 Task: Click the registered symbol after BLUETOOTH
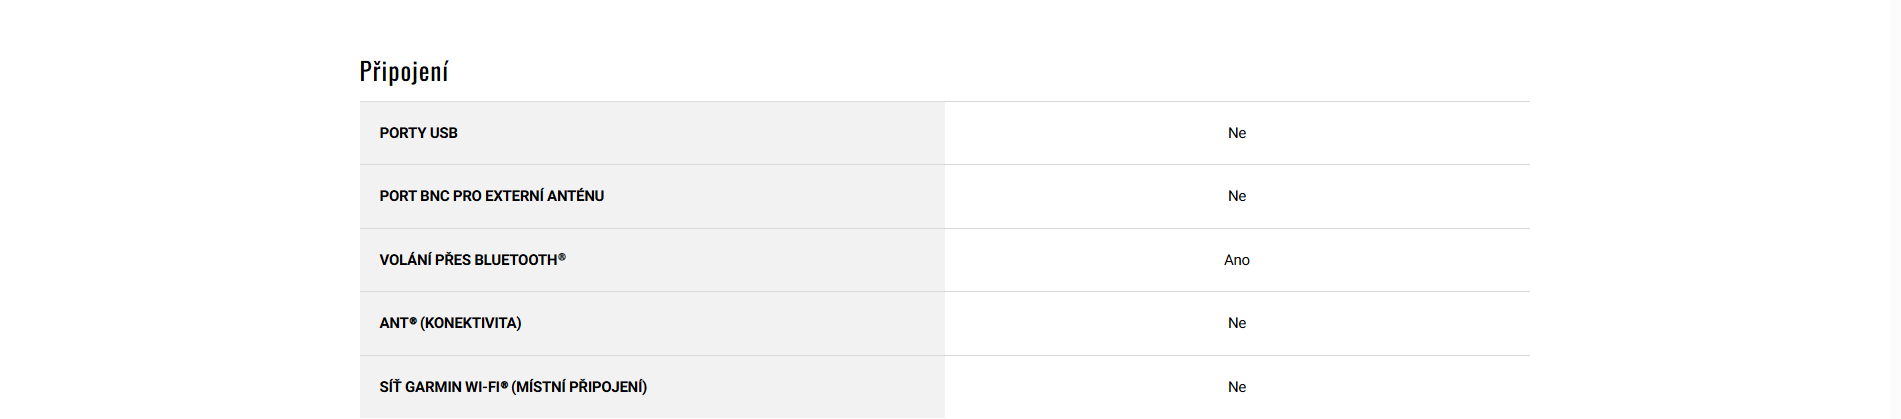click(x=562, y=257)
